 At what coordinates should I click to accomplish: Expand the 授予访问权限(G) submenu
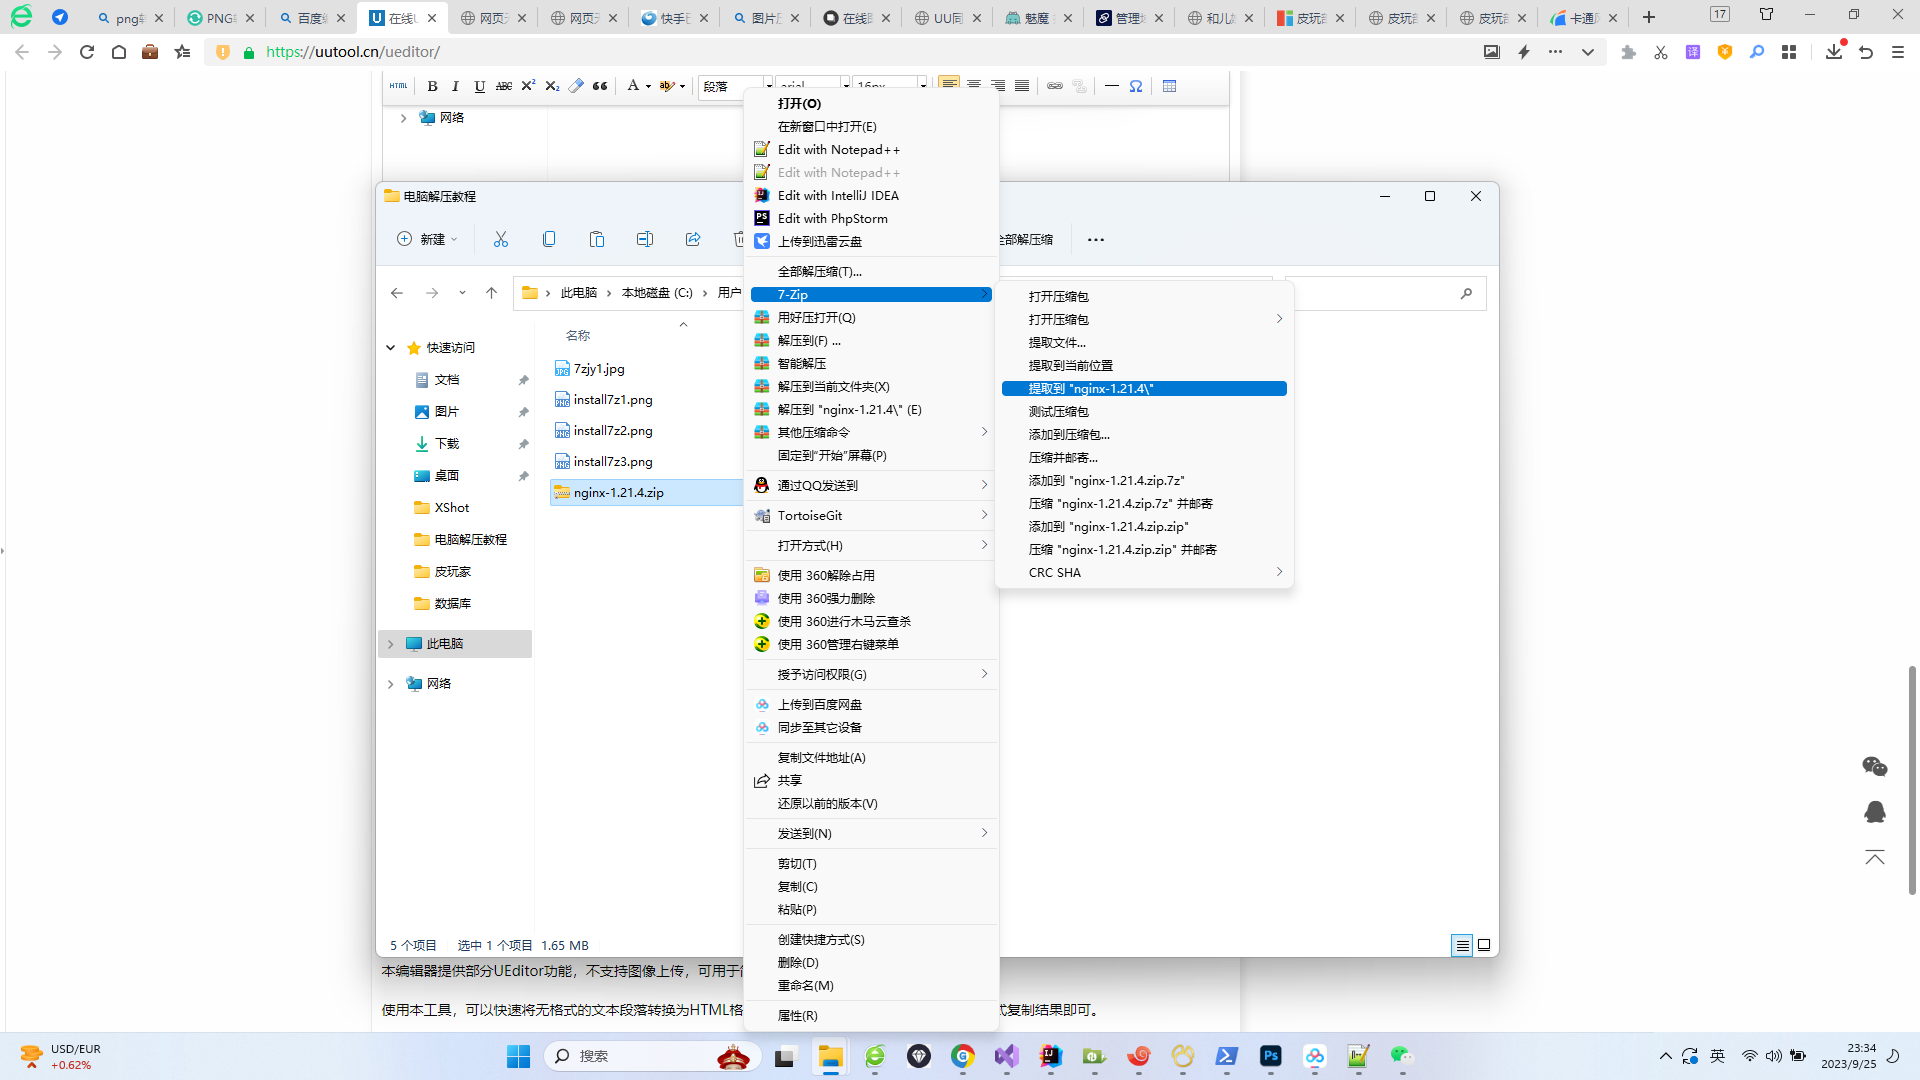pos(871,674)
